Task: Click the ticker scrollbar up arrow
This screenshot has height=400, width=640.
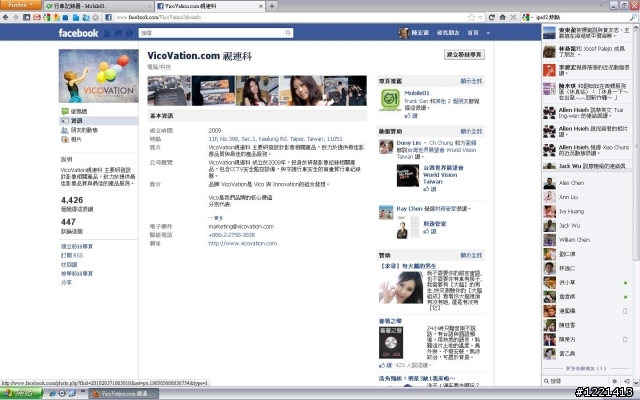Action: (x=636, y=27)
